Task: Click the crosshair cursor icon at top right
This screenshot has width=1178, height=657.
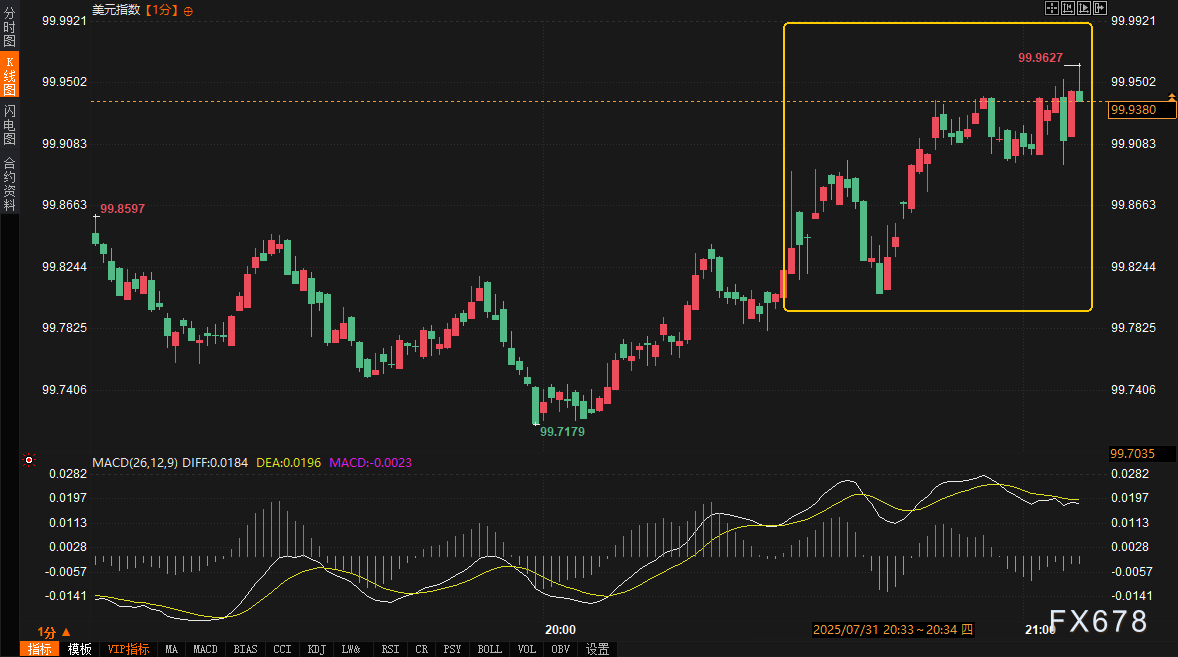Action: 1052,8
